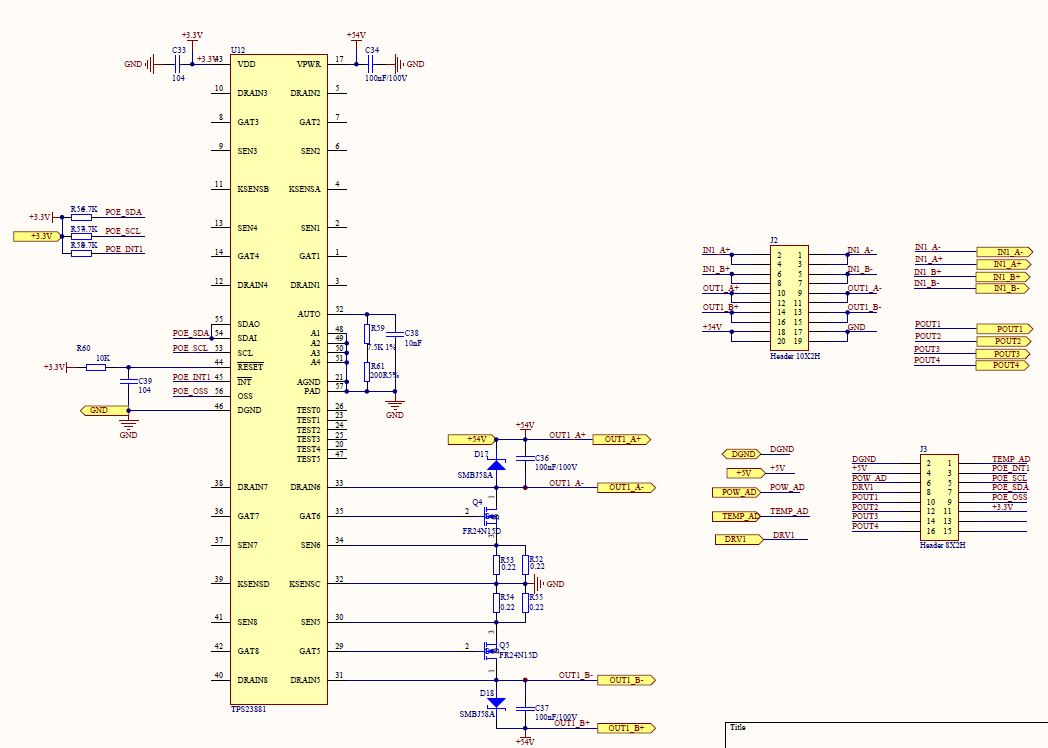Select sense resistor R52 symbol

pos(525,565)
